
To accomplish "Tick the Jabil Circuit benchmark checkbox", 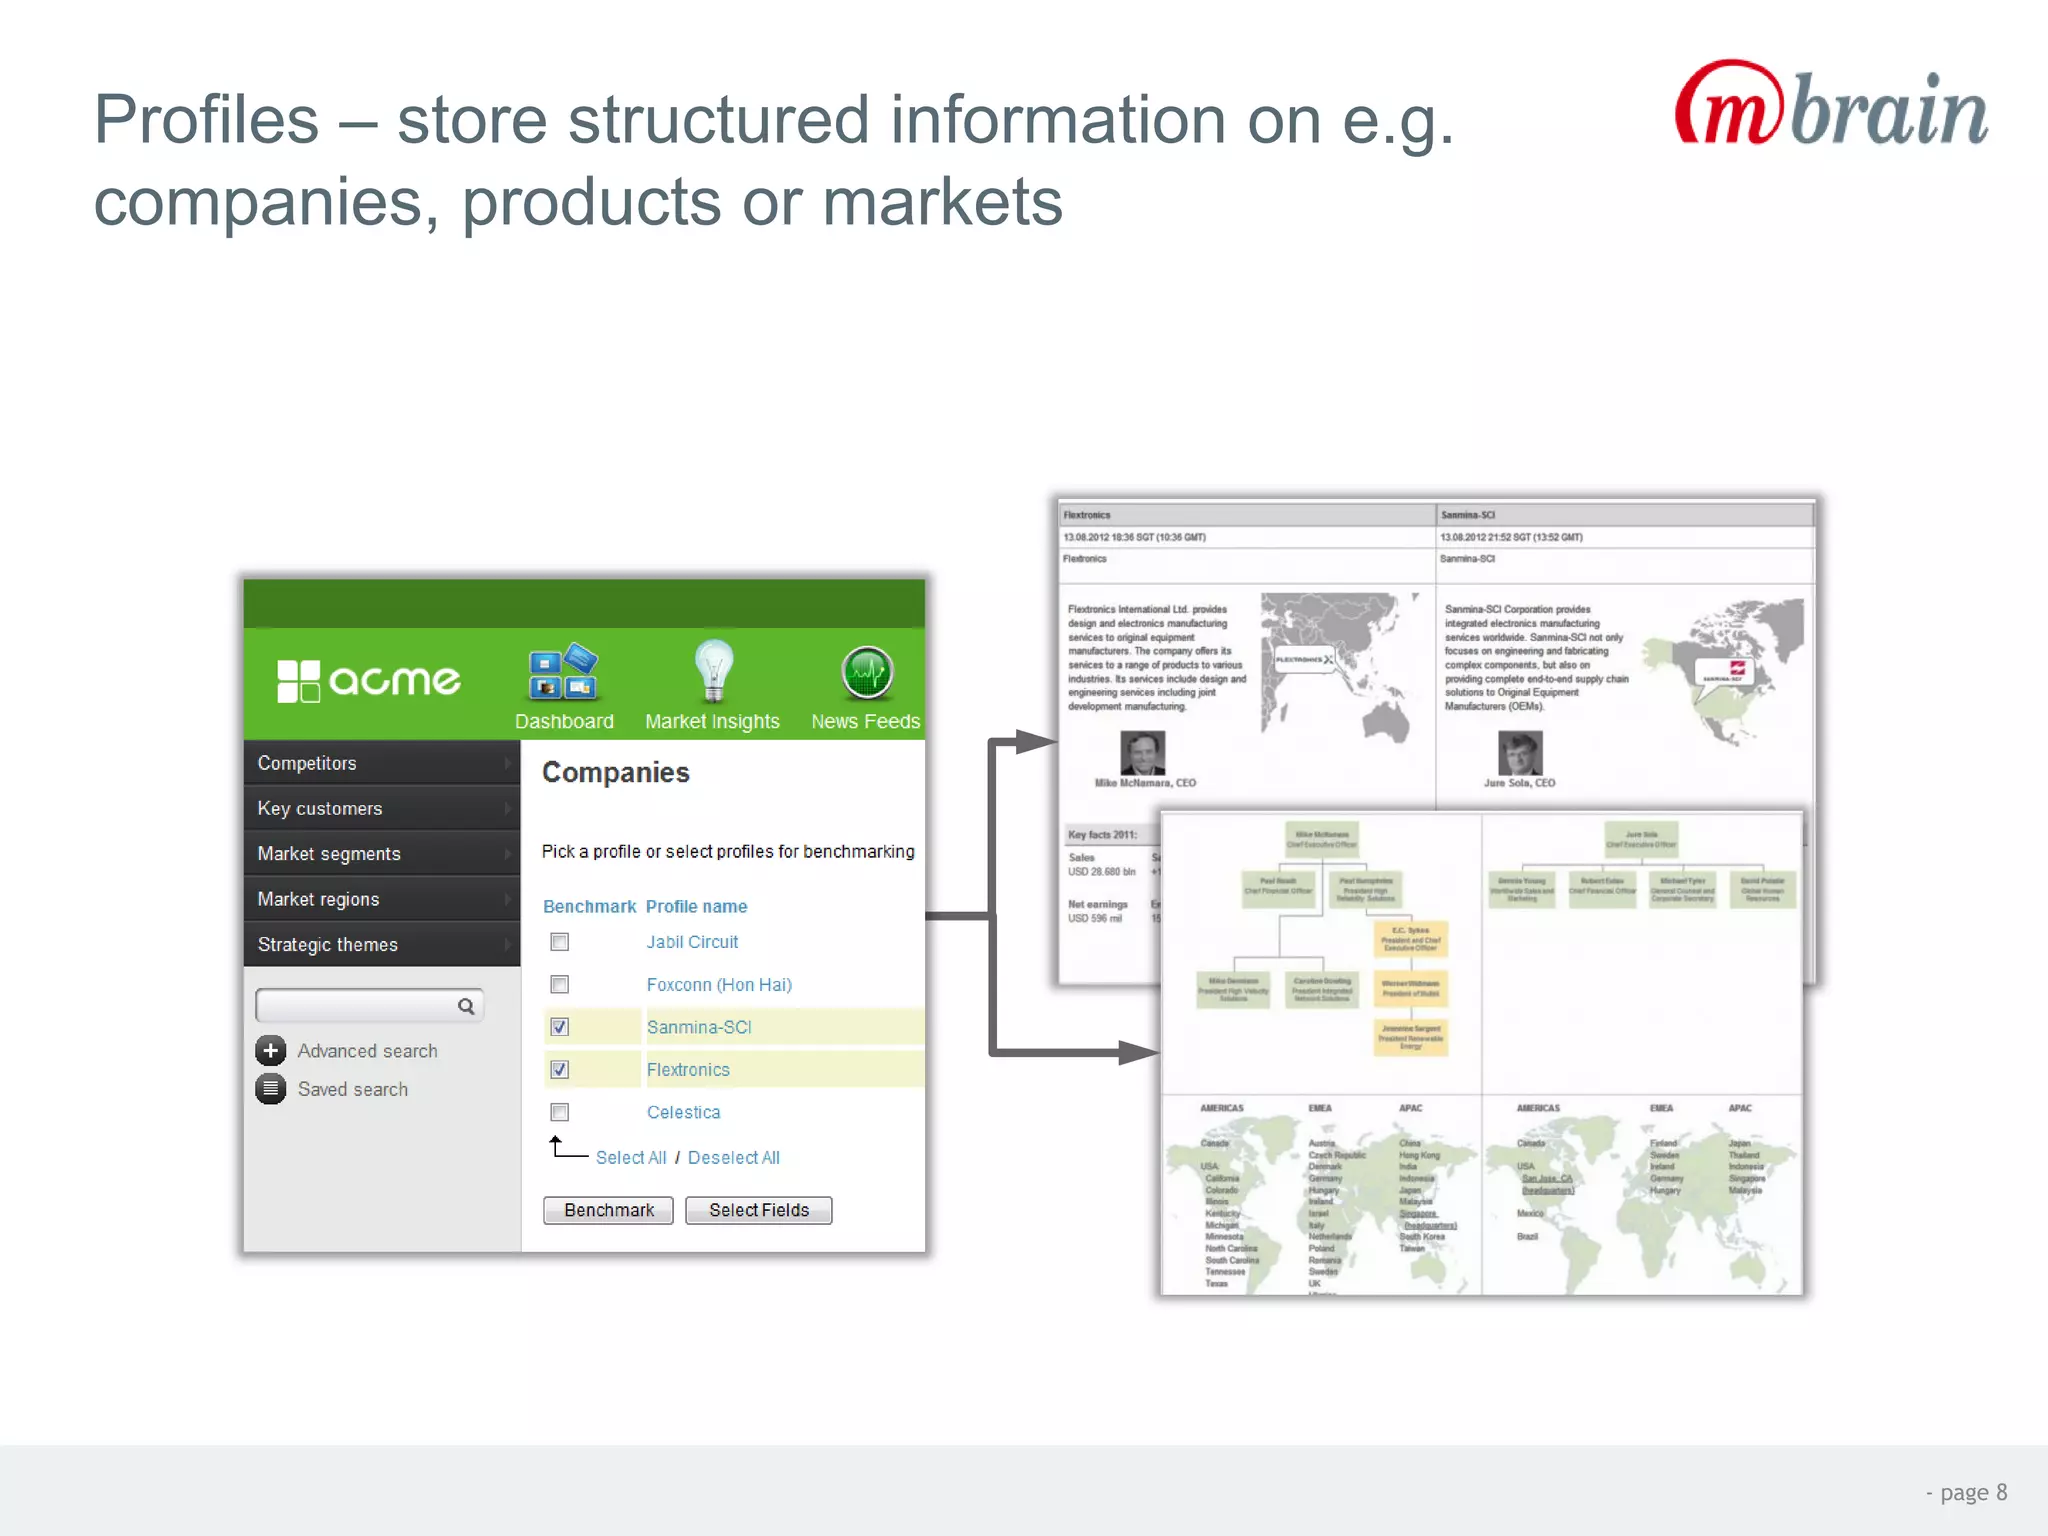I will (560, 942).
